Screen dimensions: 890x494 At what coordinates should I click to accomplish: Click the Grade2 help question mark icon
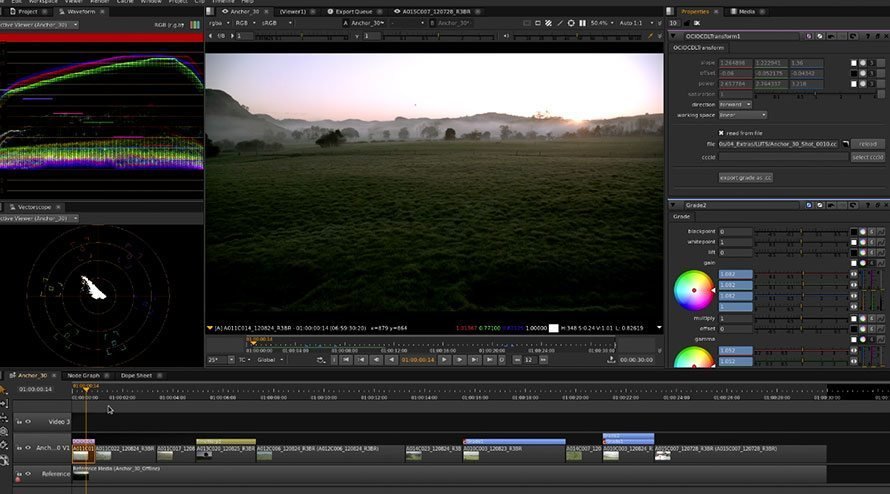pyautogui.click(x=868, y=205)
